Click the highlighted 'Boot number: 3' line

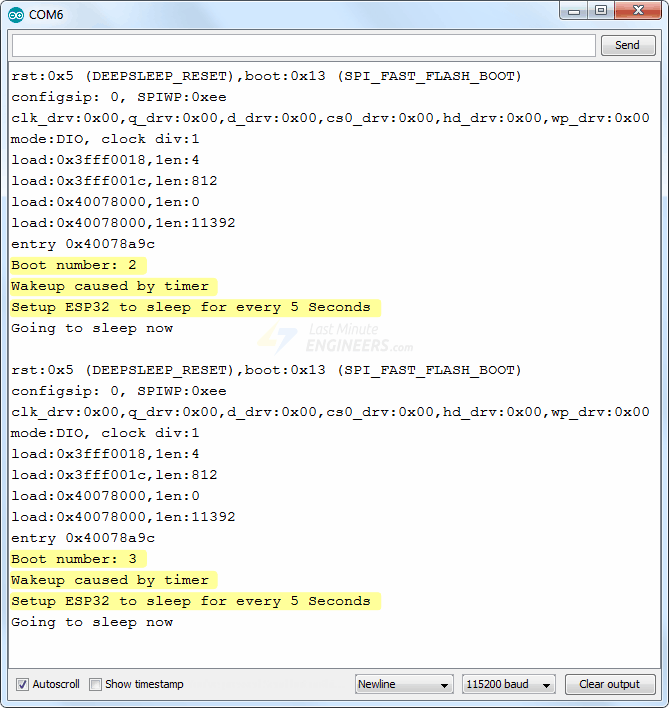click(78, 559)
